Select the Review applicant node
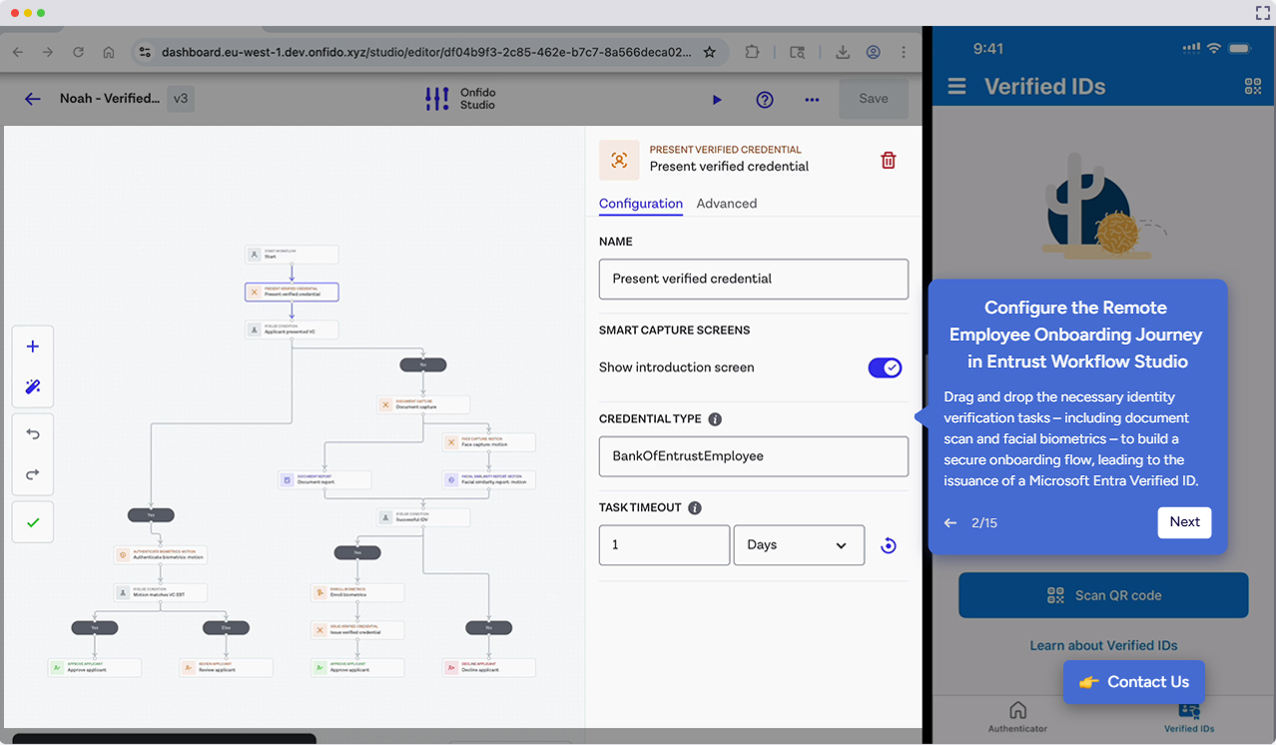Viewport: 1276px width, 745px height. coord(226,667)
